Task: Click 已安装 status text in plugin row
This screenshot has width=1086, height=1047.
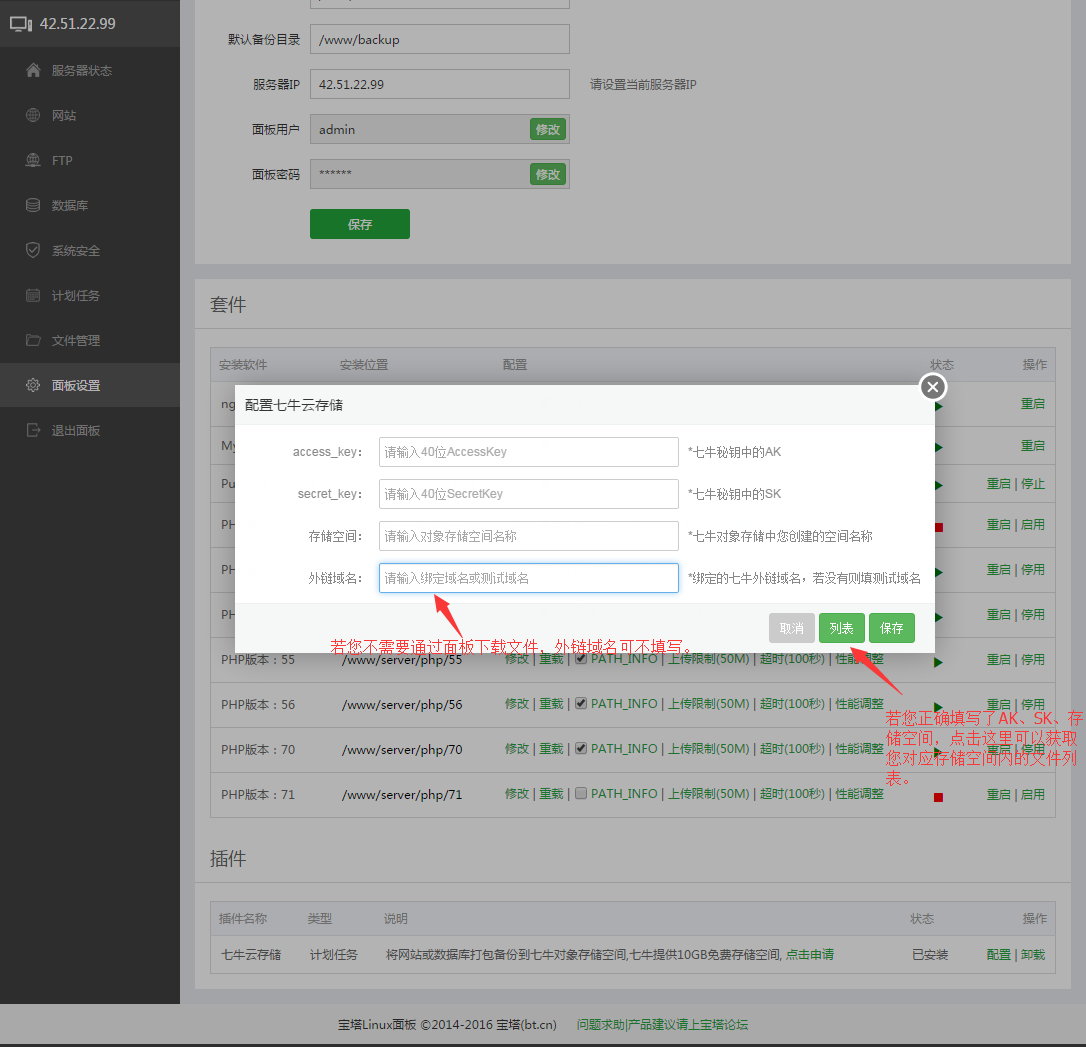Action: (929, 954)
